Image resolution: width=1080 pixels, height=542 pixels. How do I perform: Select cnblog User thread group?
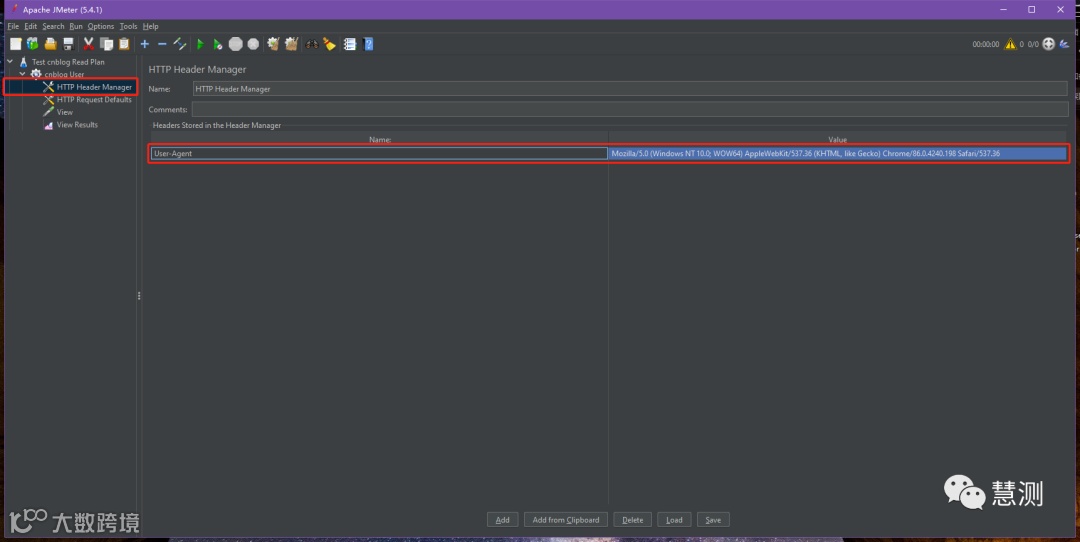tap(64, 74)
